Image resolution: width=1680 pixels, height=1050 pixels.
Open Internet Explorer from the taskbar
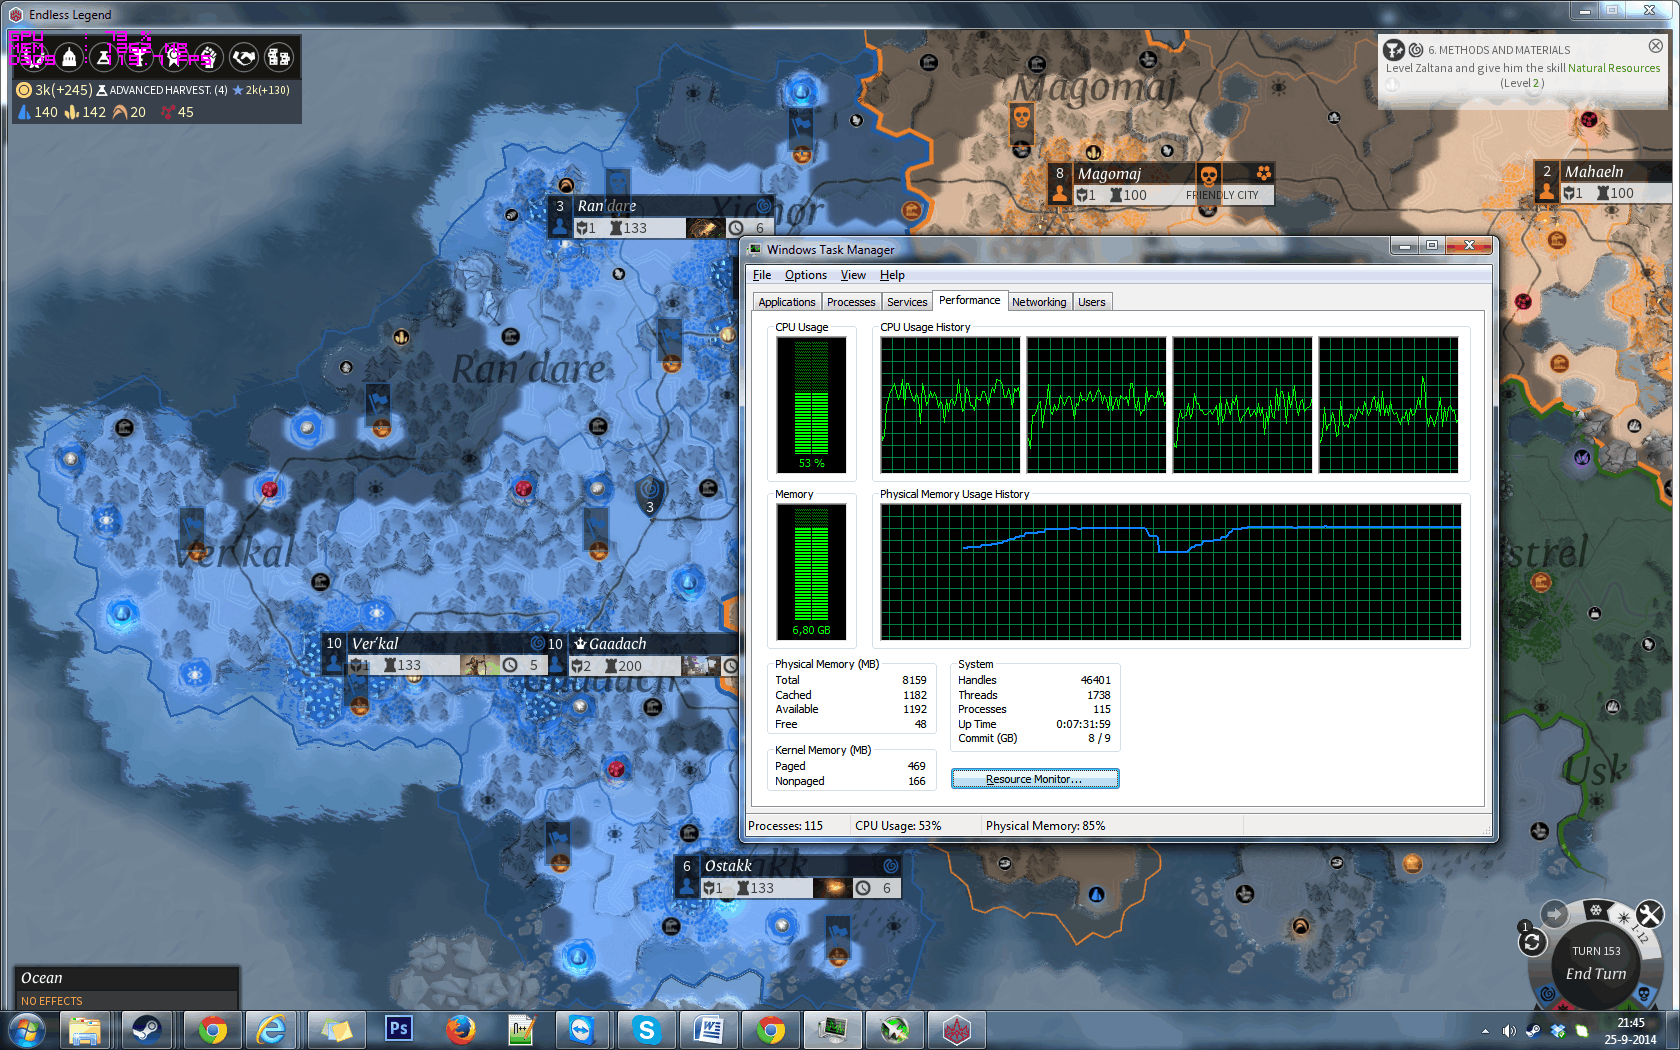pyautogui.click(x=271, y=1030)
